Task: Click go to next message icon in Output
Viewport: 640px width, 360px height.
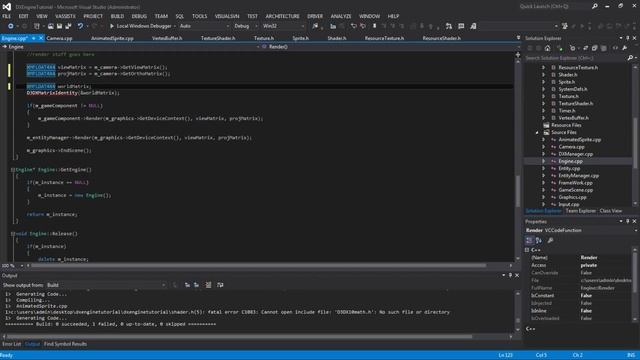Action: [196, 285]
